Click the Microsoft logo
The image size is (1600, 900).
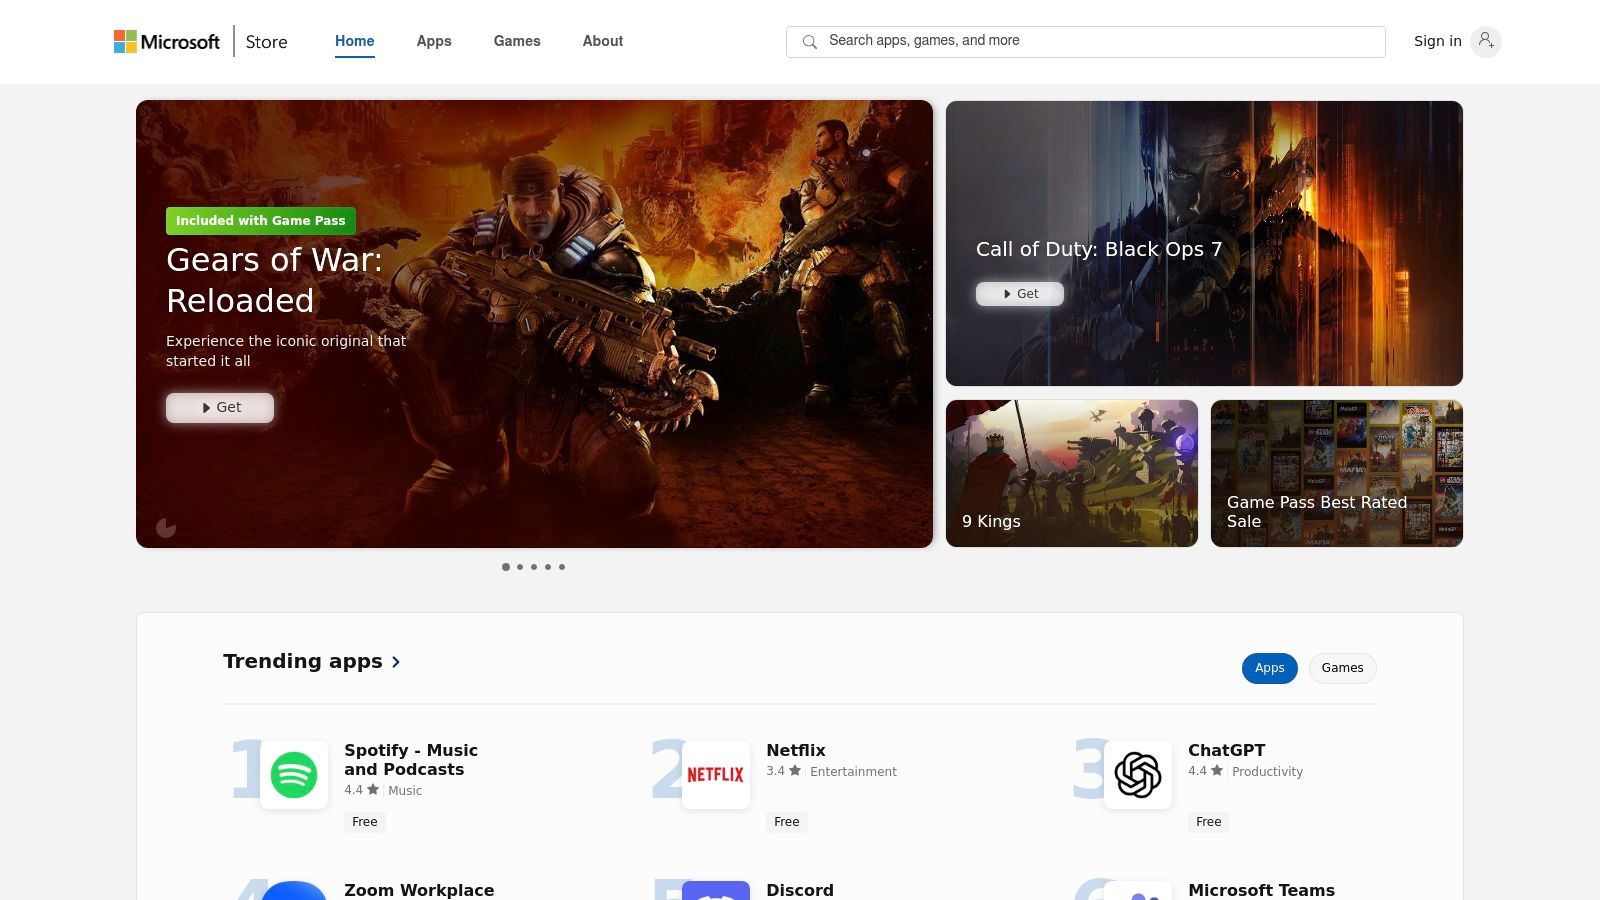(x=166, y=41)
